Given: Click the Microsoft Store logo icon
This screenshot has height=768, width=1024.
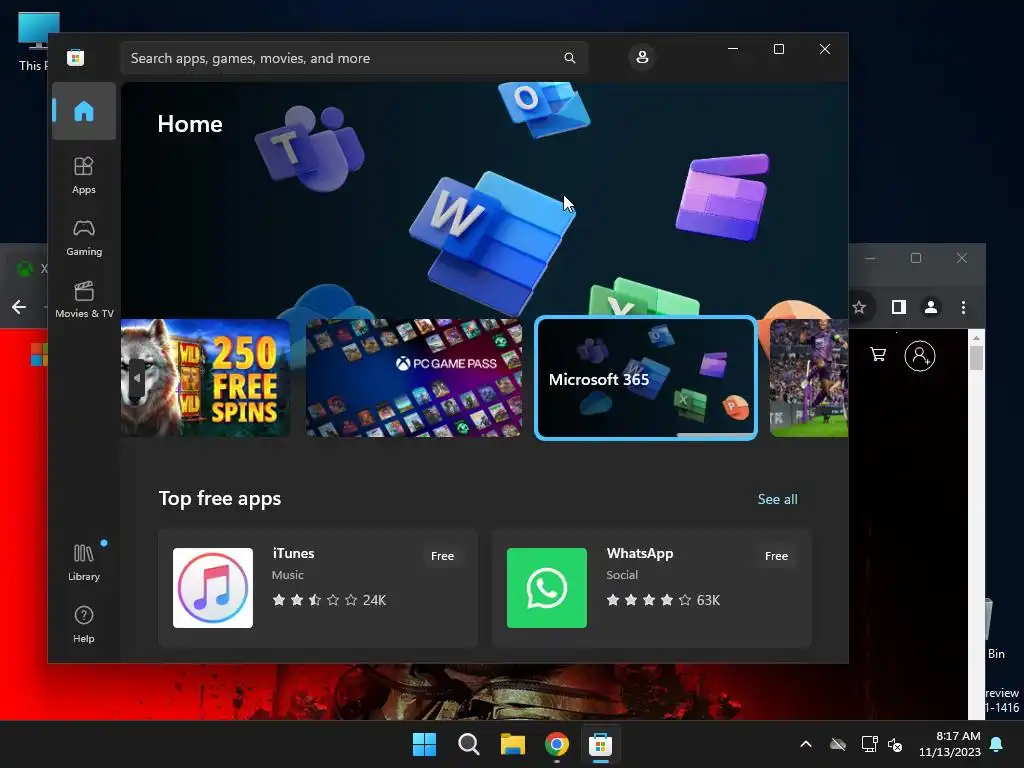Looking at the screenshot, I should (x=76, y=57).
